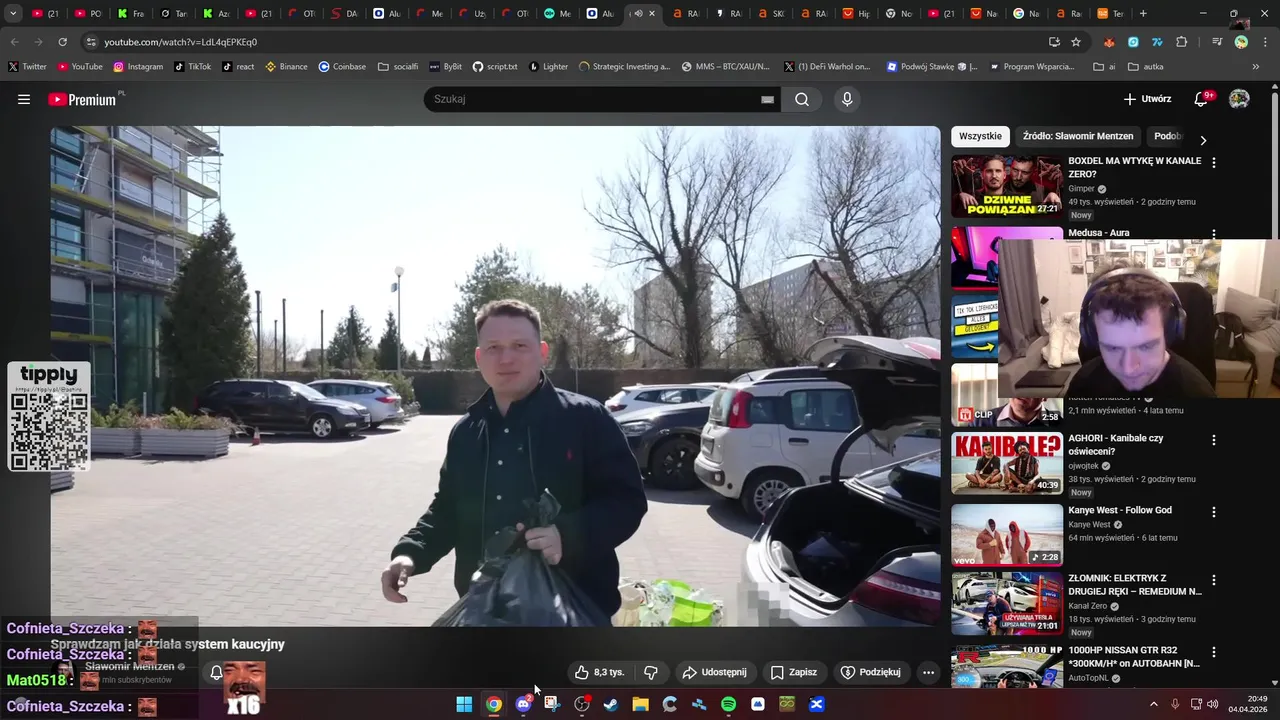
Task: Open options for 1000HP NISSAN GTR video
Action: (1214, 652)
